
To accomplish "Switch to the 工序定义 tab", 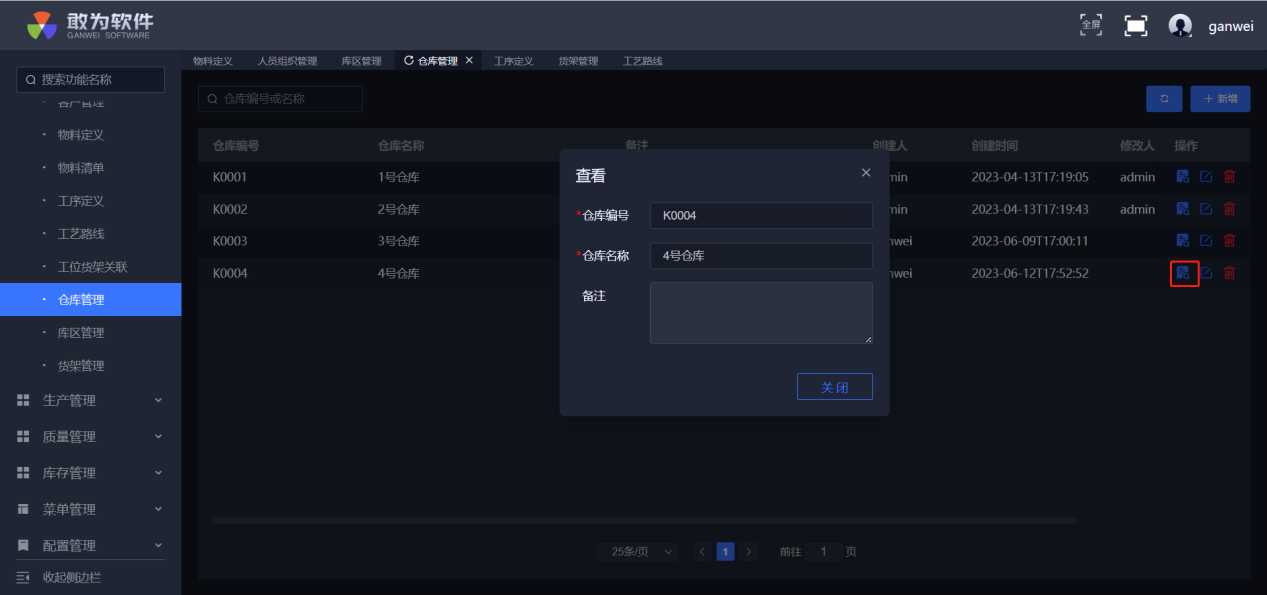I will pos(514,61).
